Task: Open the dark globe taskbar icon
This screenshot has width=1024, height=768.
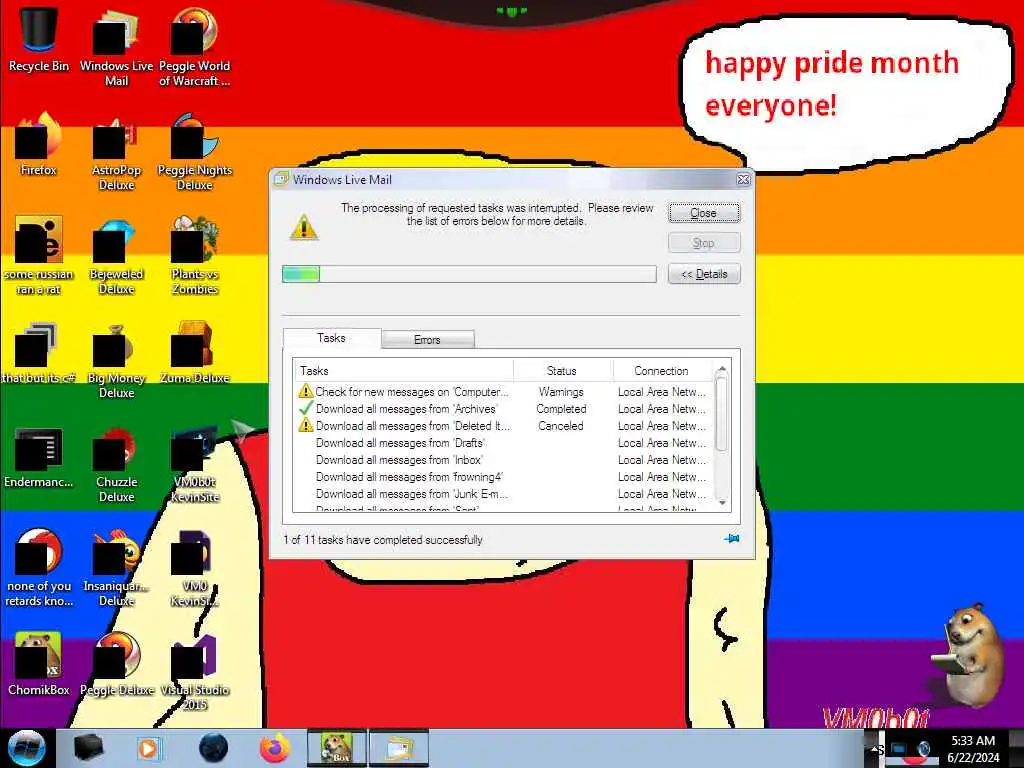Action: point(213,748)
